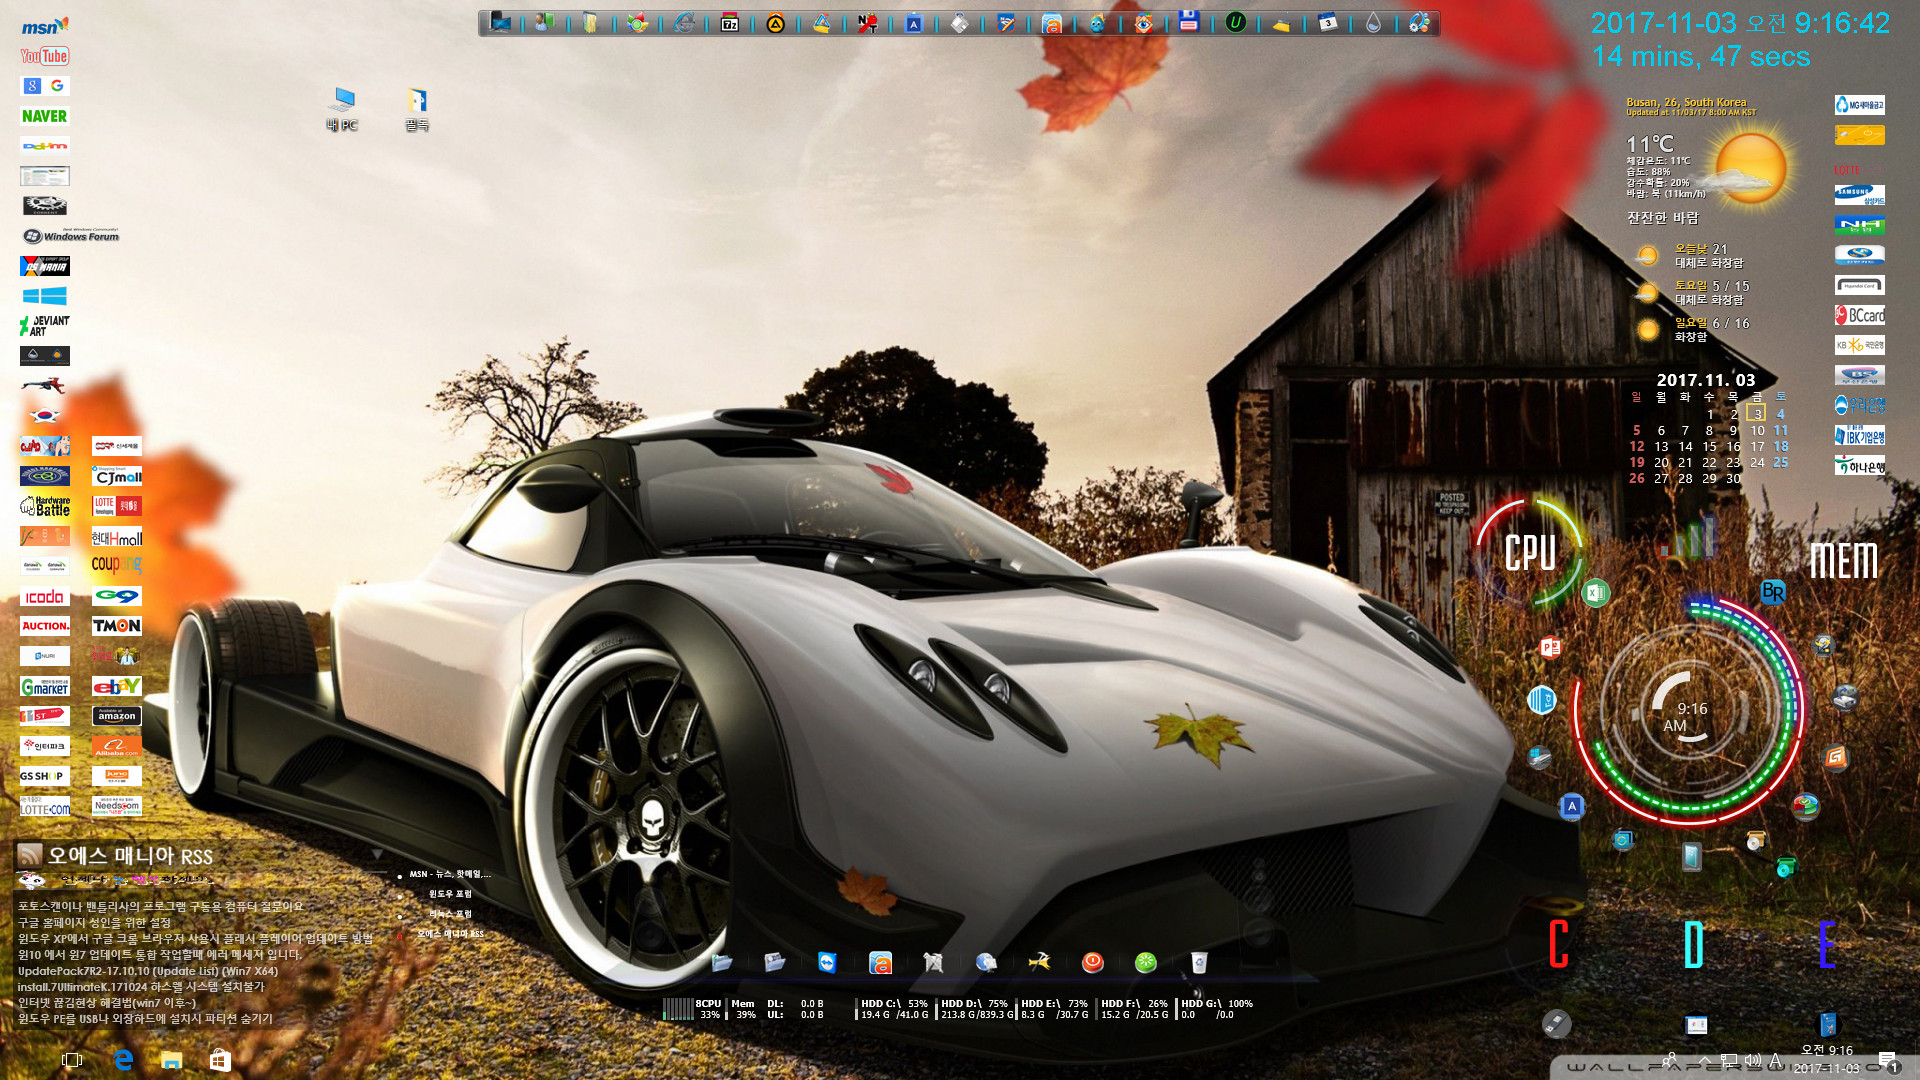
Task: Launch Microsoft Edge from the taskbar
Action: click(123, 1060)
